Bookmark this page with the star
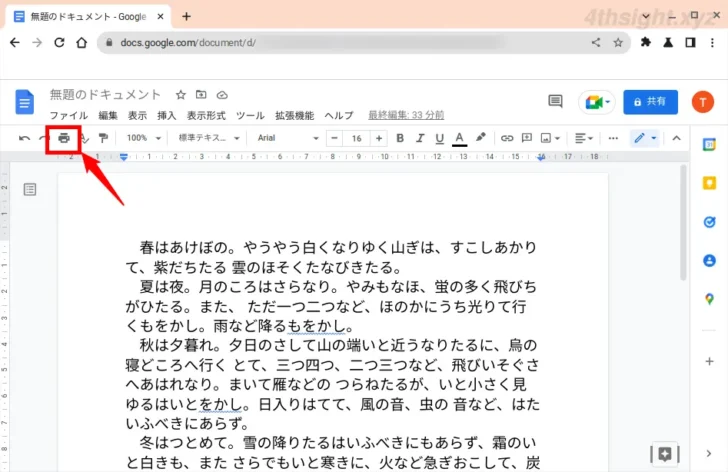The image size is (728, 472). (x=618, y=43)
